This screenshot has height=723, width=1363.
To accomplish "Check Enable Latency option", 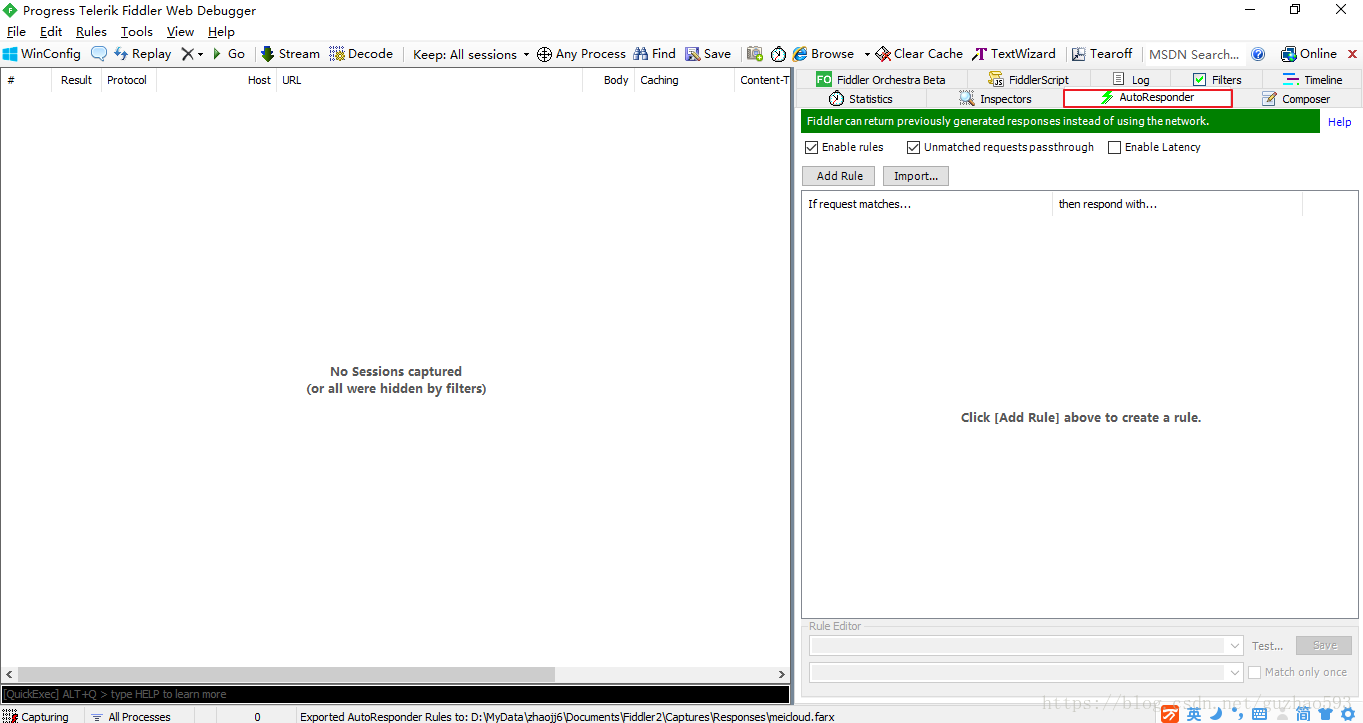I will coord(1114,147).
